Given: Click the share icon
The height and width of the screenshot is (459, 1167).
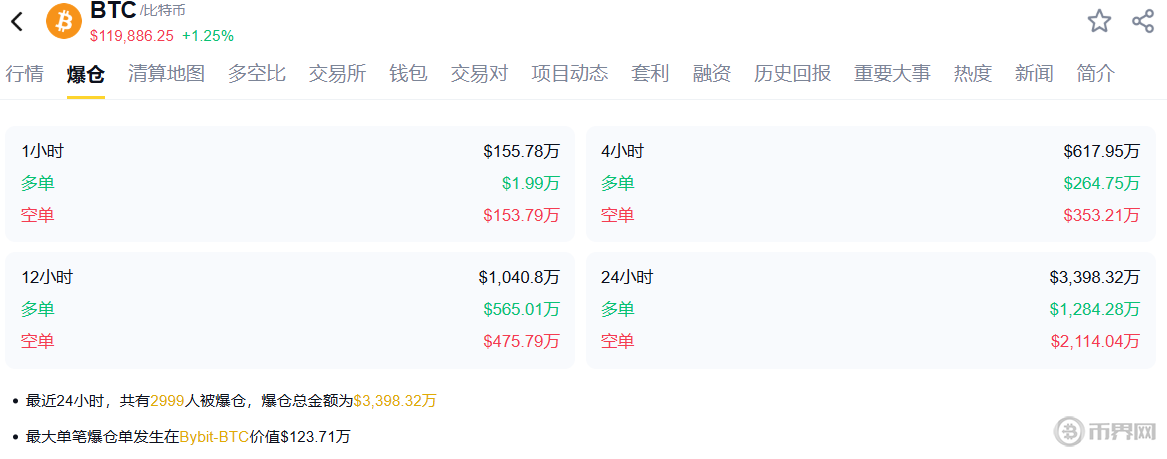Looking at the screenshot, I should point(1143,21).
